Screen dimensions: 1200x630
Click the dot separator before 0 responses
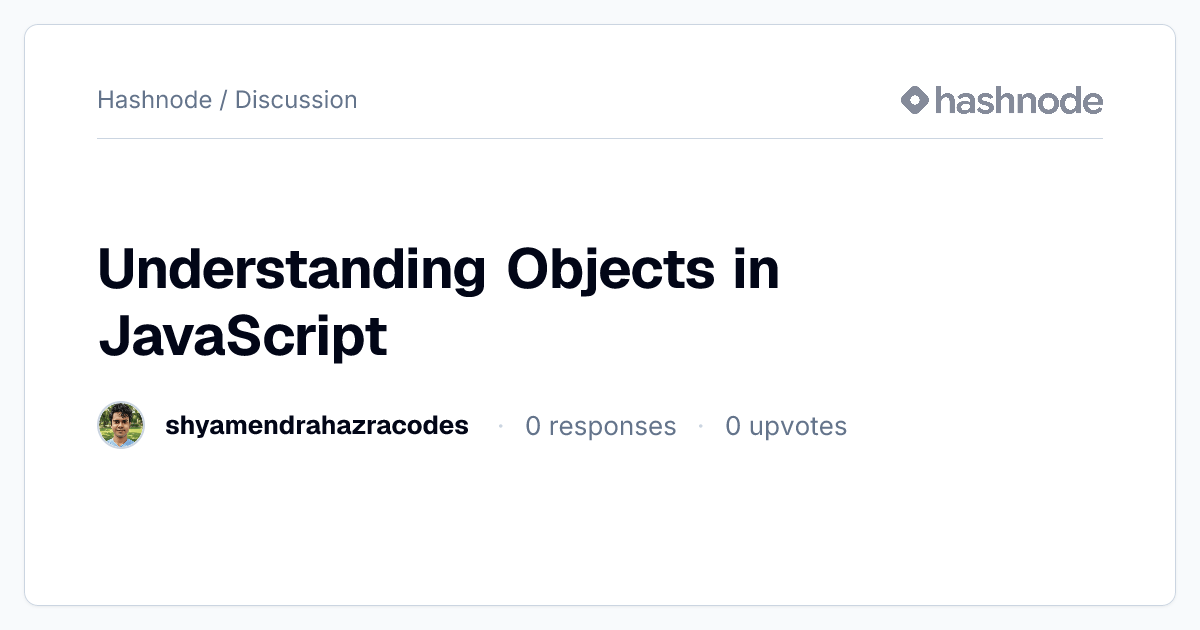click(500, 427)
